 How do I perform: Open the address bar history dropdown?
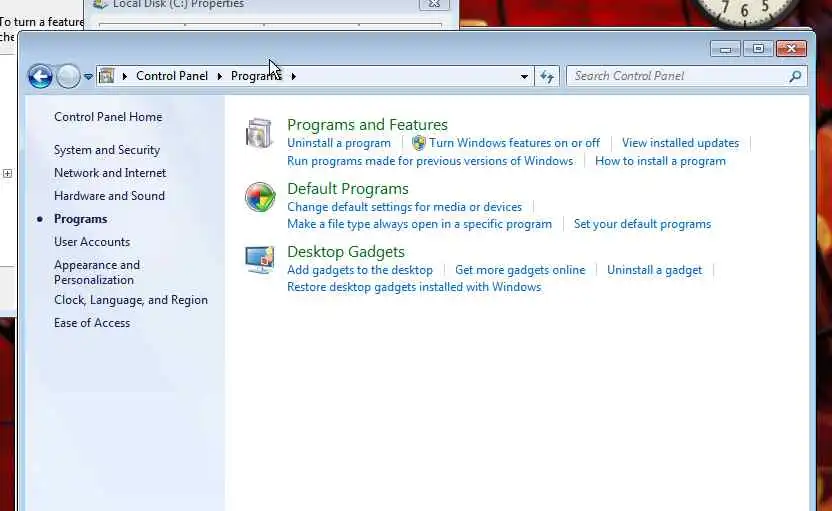[x=524, y=76]
